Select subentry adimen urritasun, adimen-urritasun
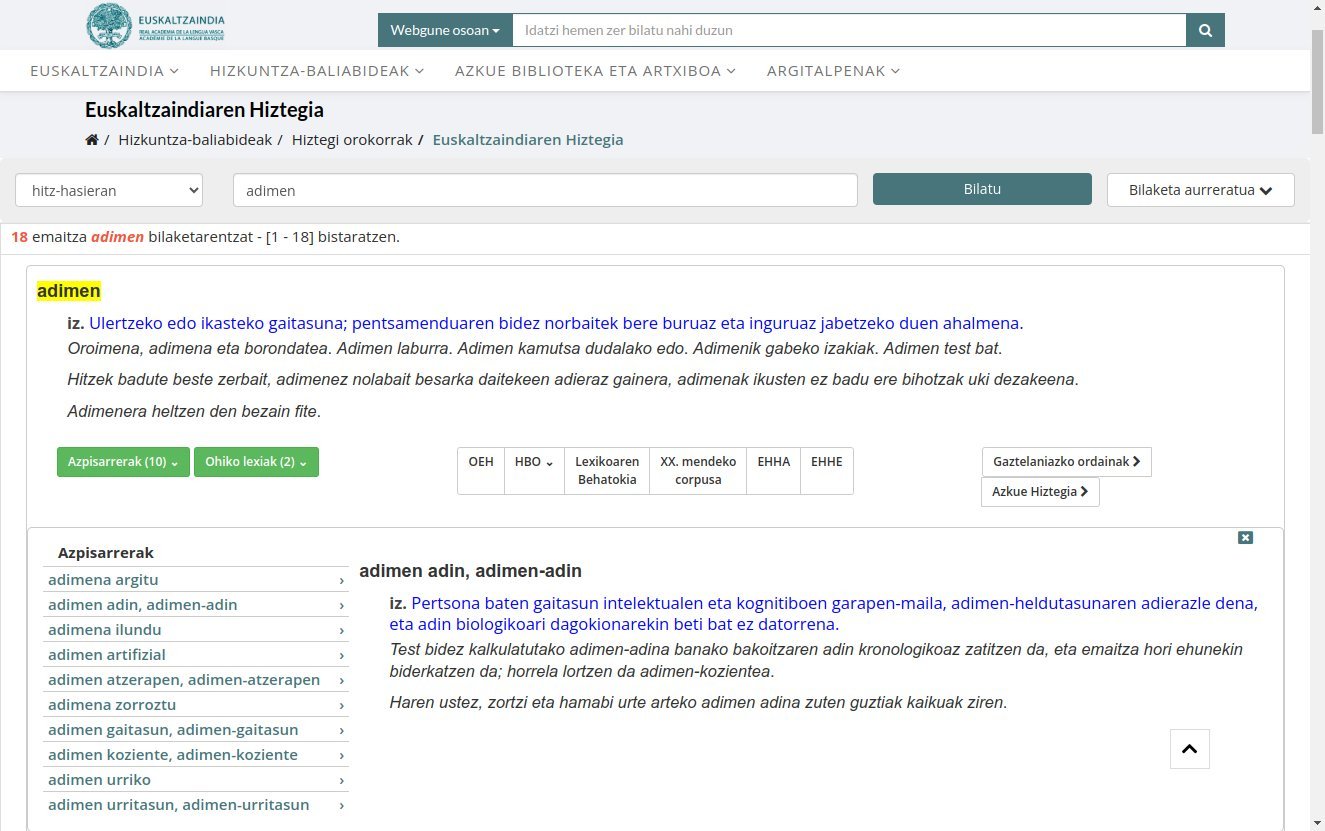The height and width of the screenshot is (831, 1325). point(196,805)
